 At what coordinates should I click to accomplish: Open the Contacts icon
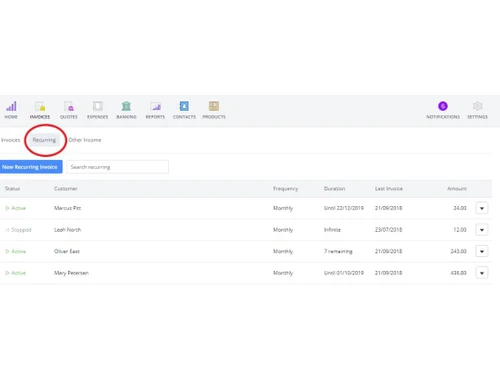point(184,106)
